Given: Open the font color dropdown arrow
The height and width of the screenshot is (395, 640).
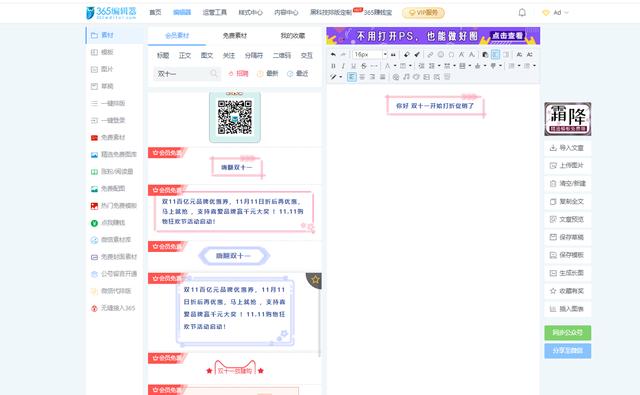Looking at the screenshot, I should tap(395, 66).
